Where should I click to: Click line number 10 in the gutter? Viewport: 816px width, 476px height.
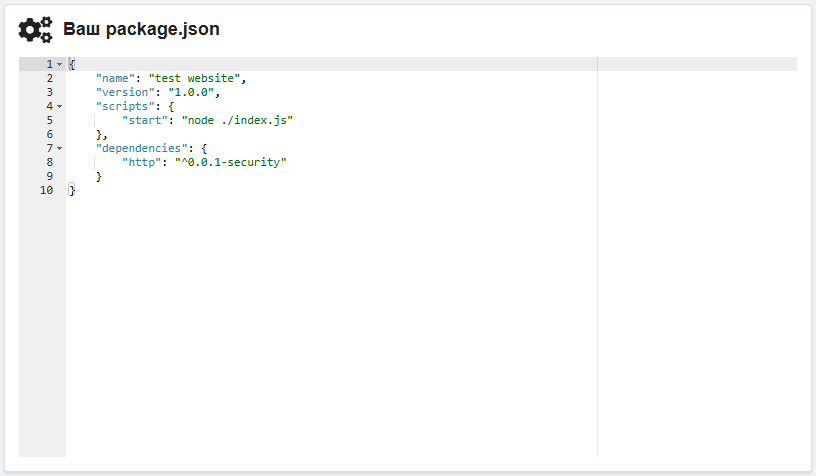(x=46, y=190)
